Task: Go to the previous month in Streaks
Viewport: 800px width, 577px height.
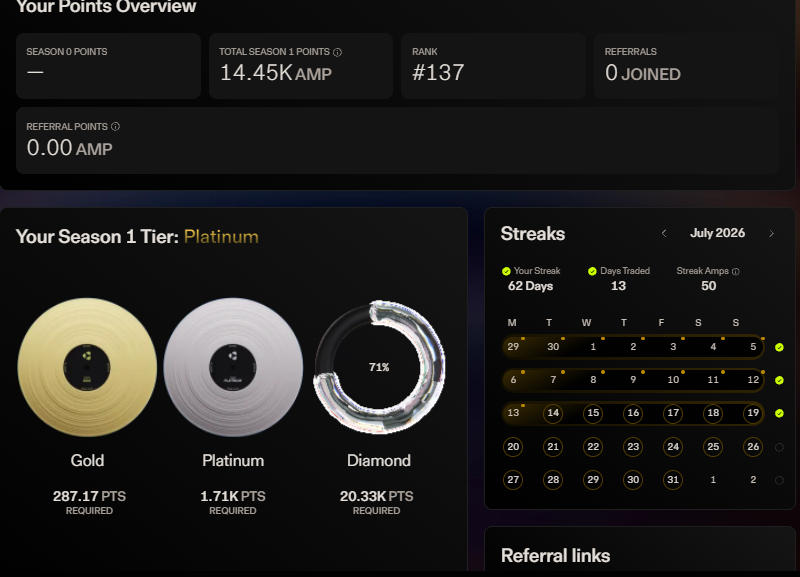Action: [x=664, y=233]
